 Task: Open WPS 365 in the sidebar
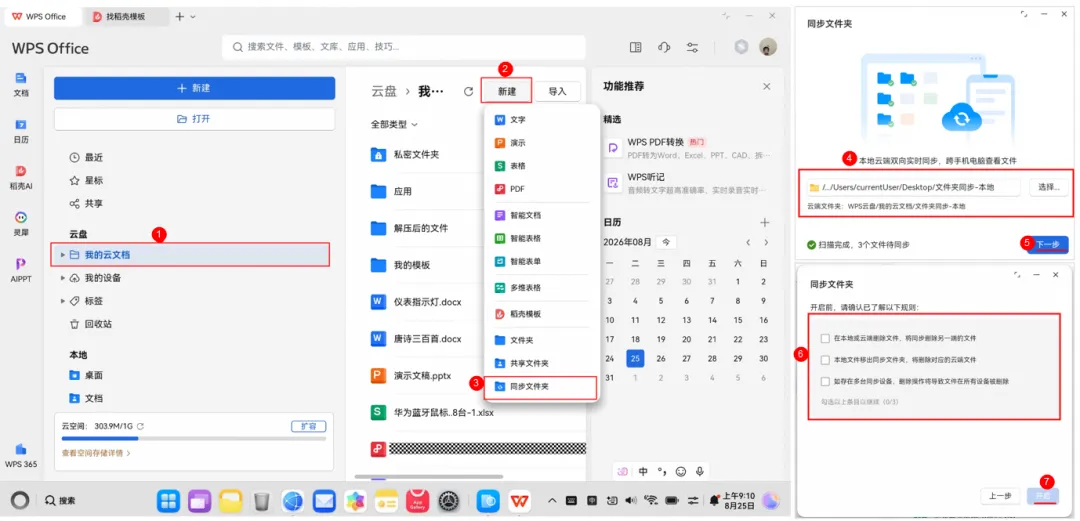coord(21,456)
